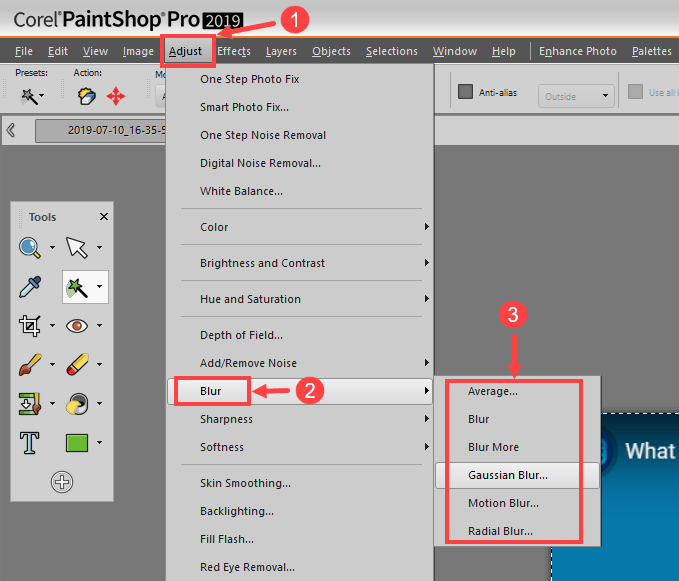Viewport: 679px width, 581px height.
Task: Expand the Sharpness submenu
Action: [x=300, y=419]
